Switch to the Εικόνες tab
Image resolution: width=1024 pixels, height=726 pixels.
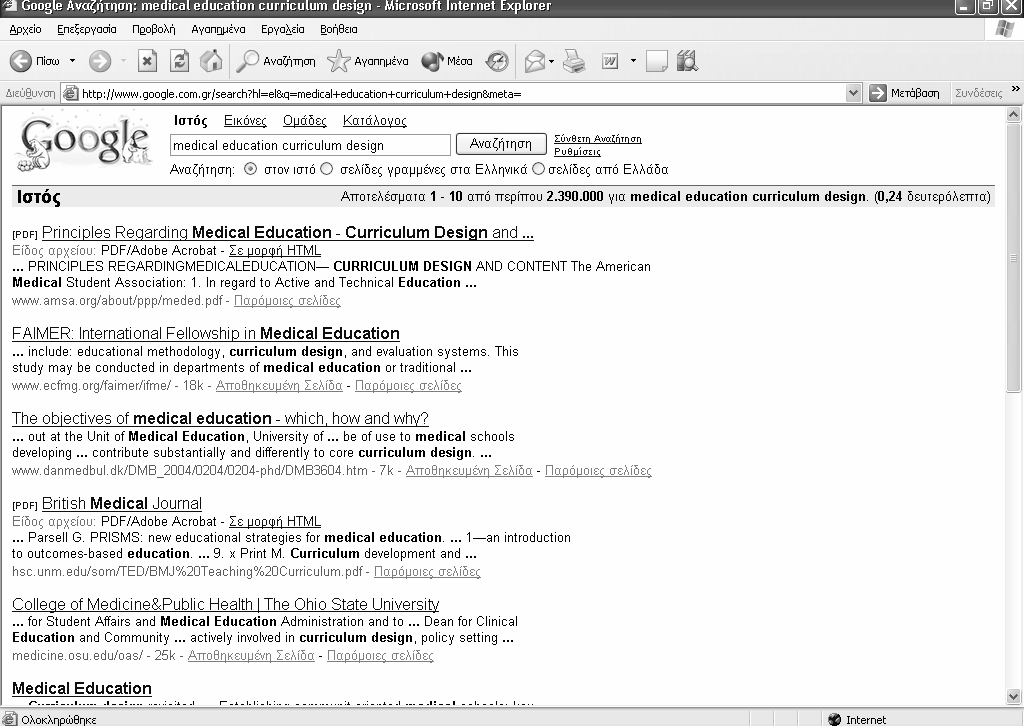(x=246, y=121)
